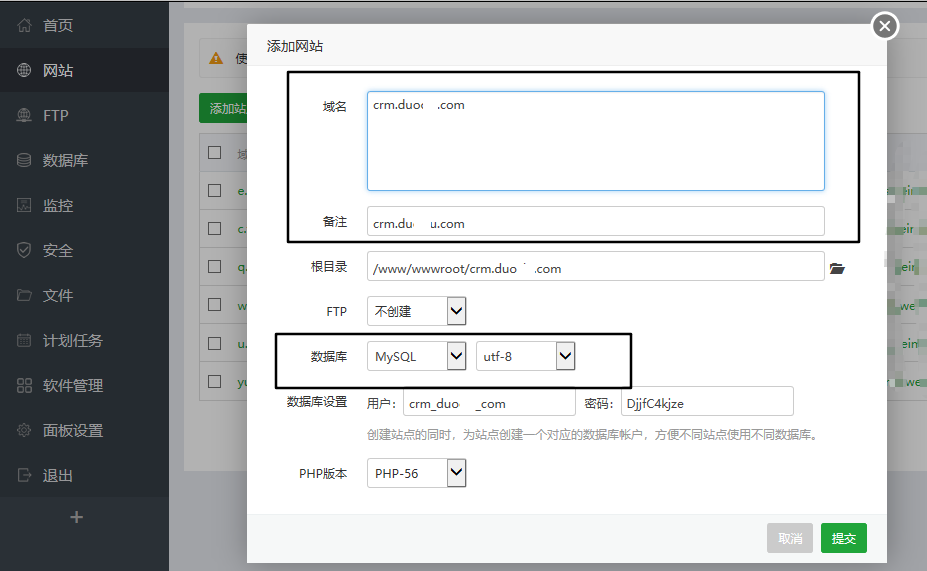Open the 数据库 database icon

[24, 160]
